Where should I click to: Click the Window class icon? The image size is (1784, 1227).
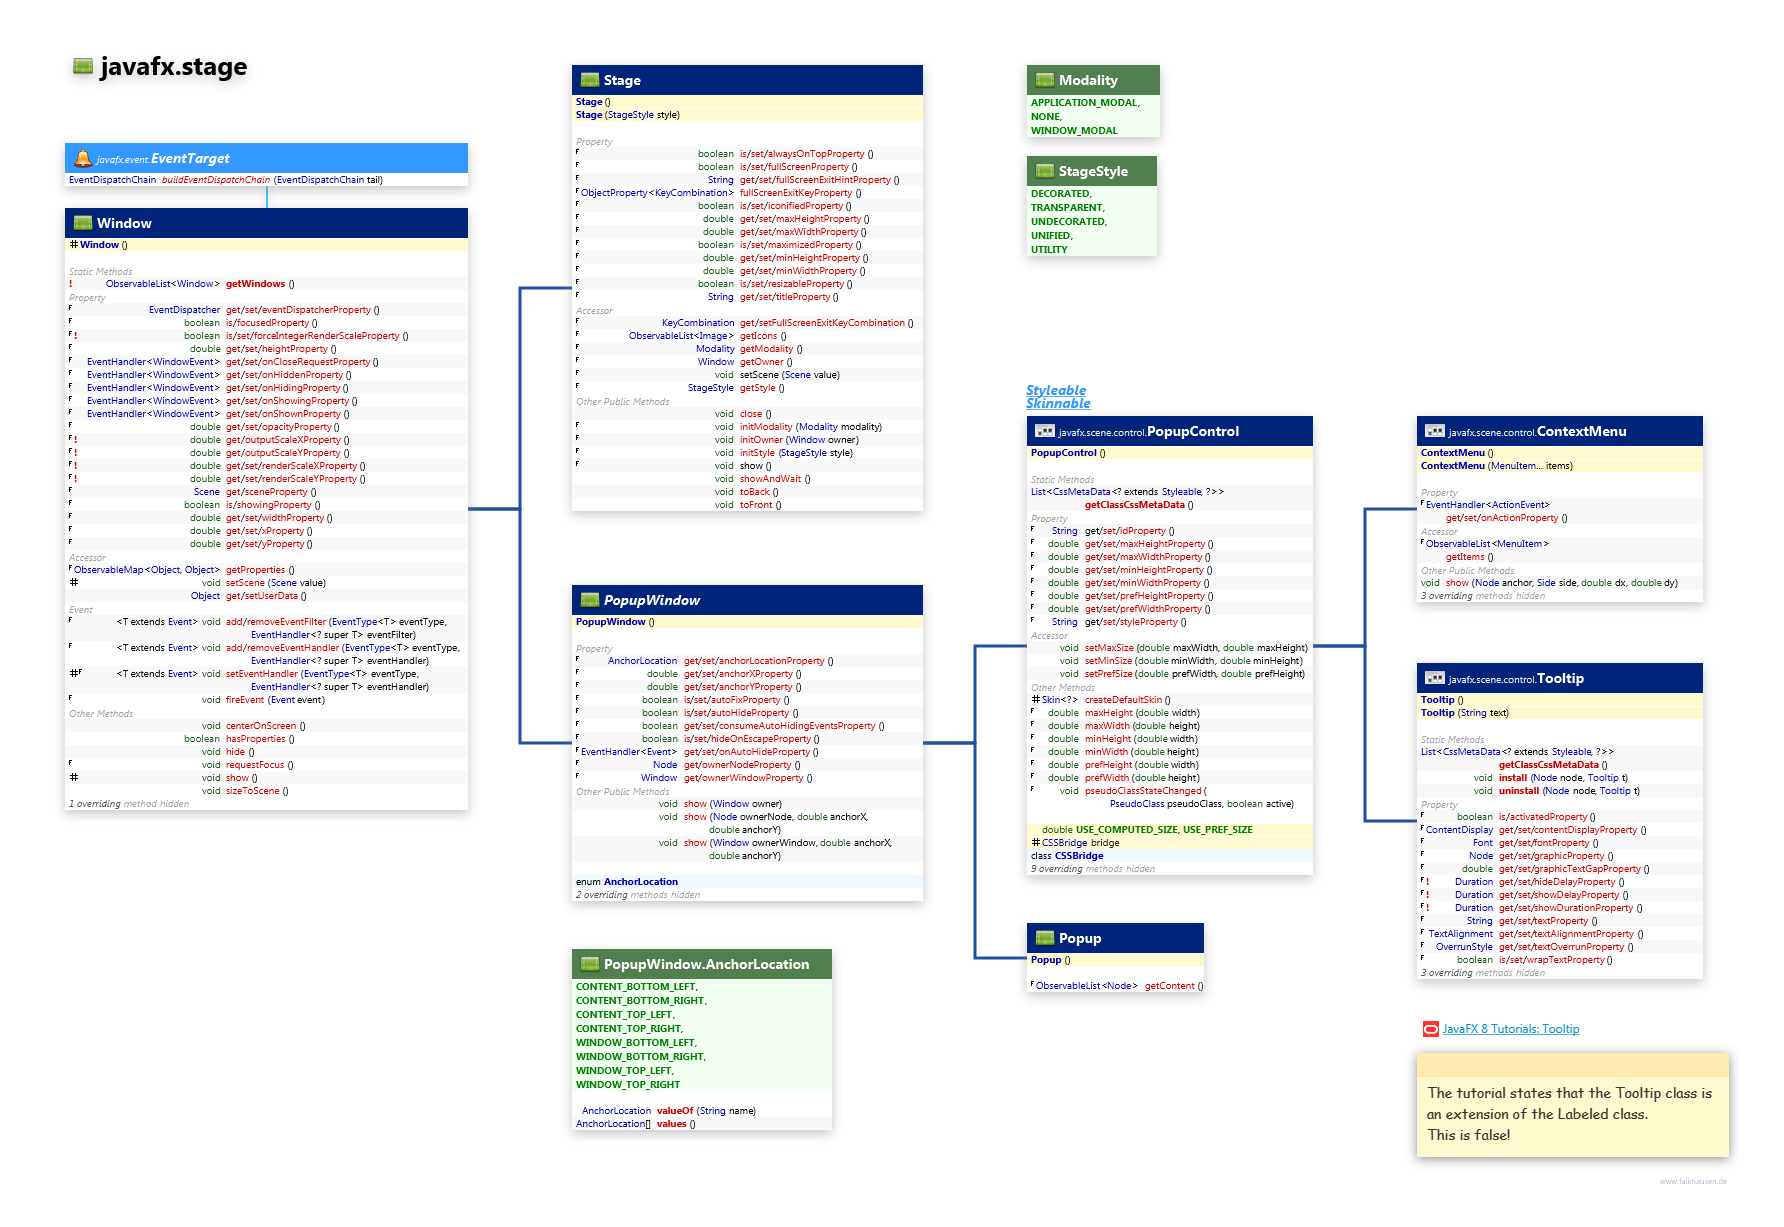point(83,223)
